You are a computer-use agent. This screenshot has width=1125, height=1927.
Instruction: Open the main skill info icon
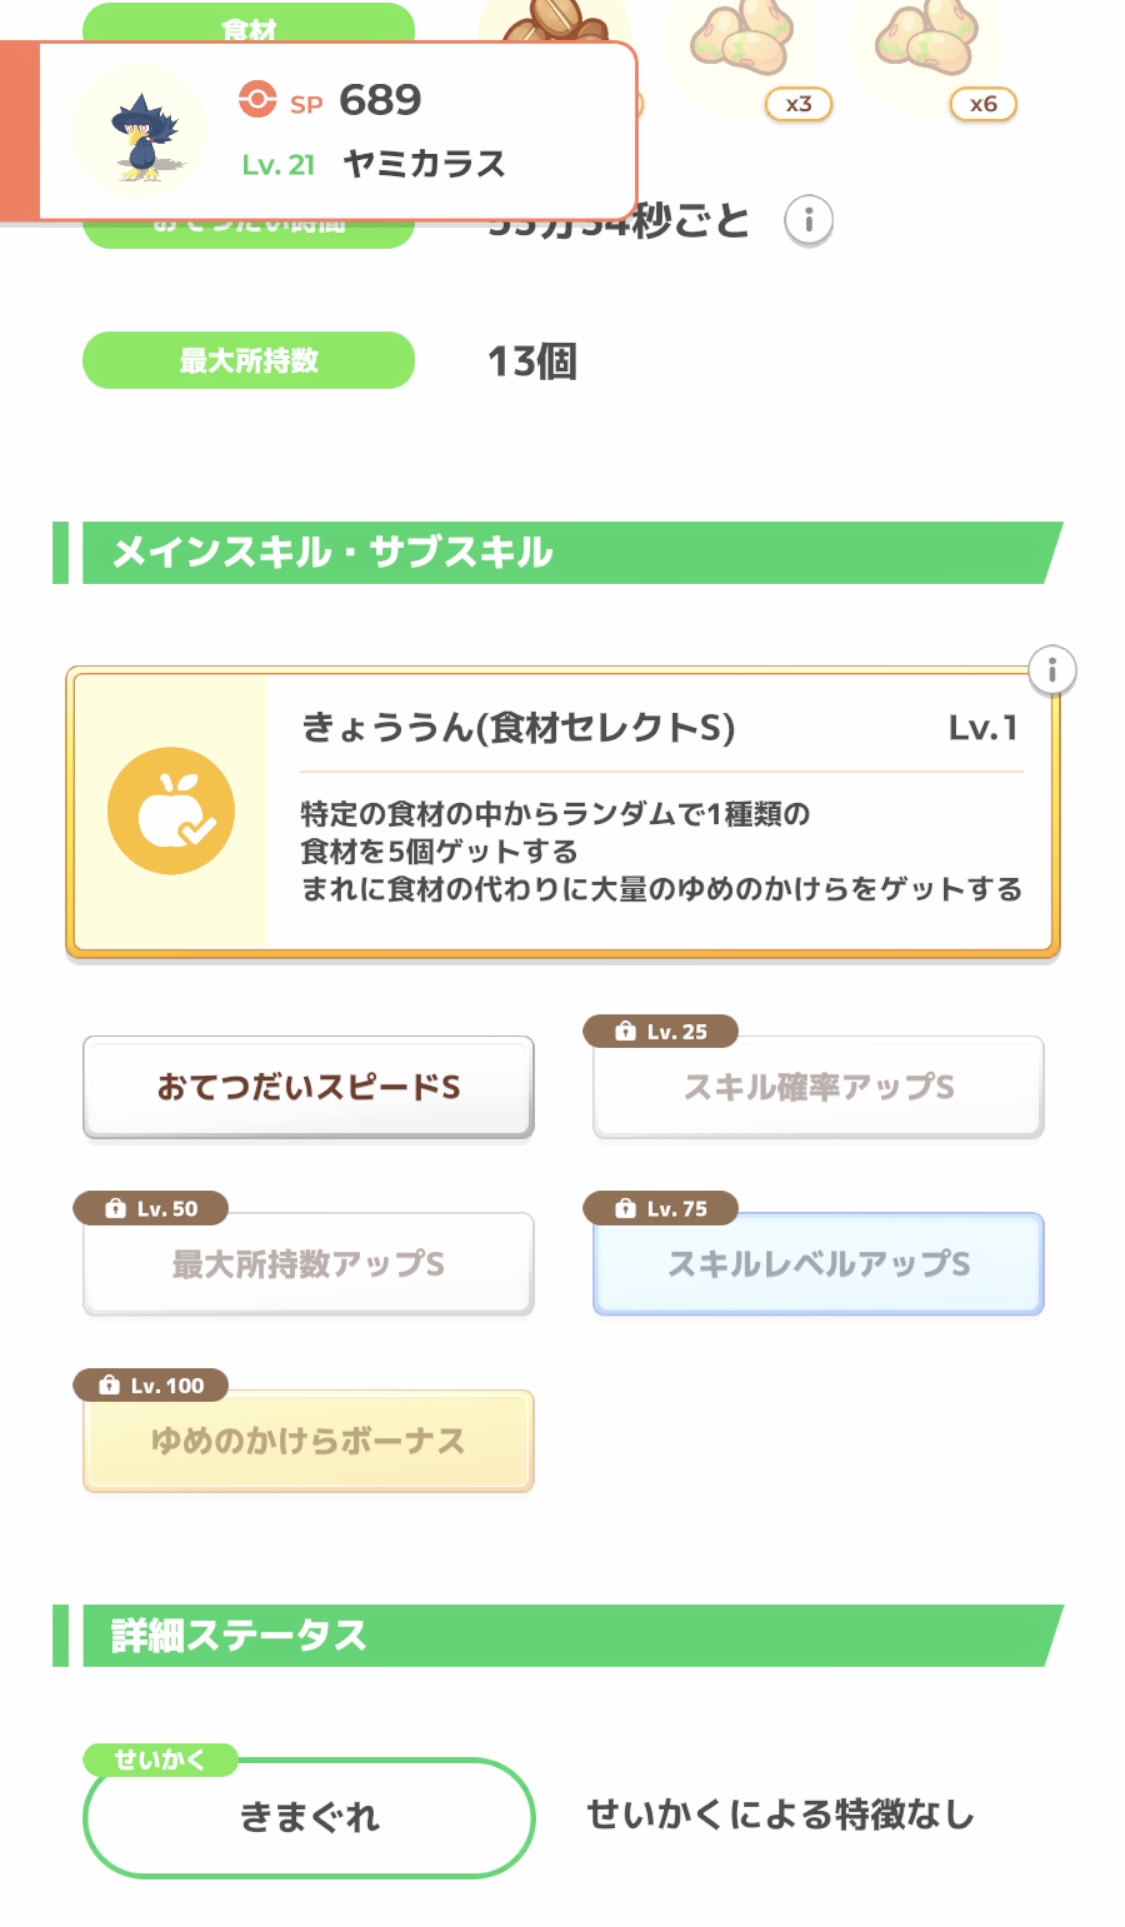[1051, 670]
